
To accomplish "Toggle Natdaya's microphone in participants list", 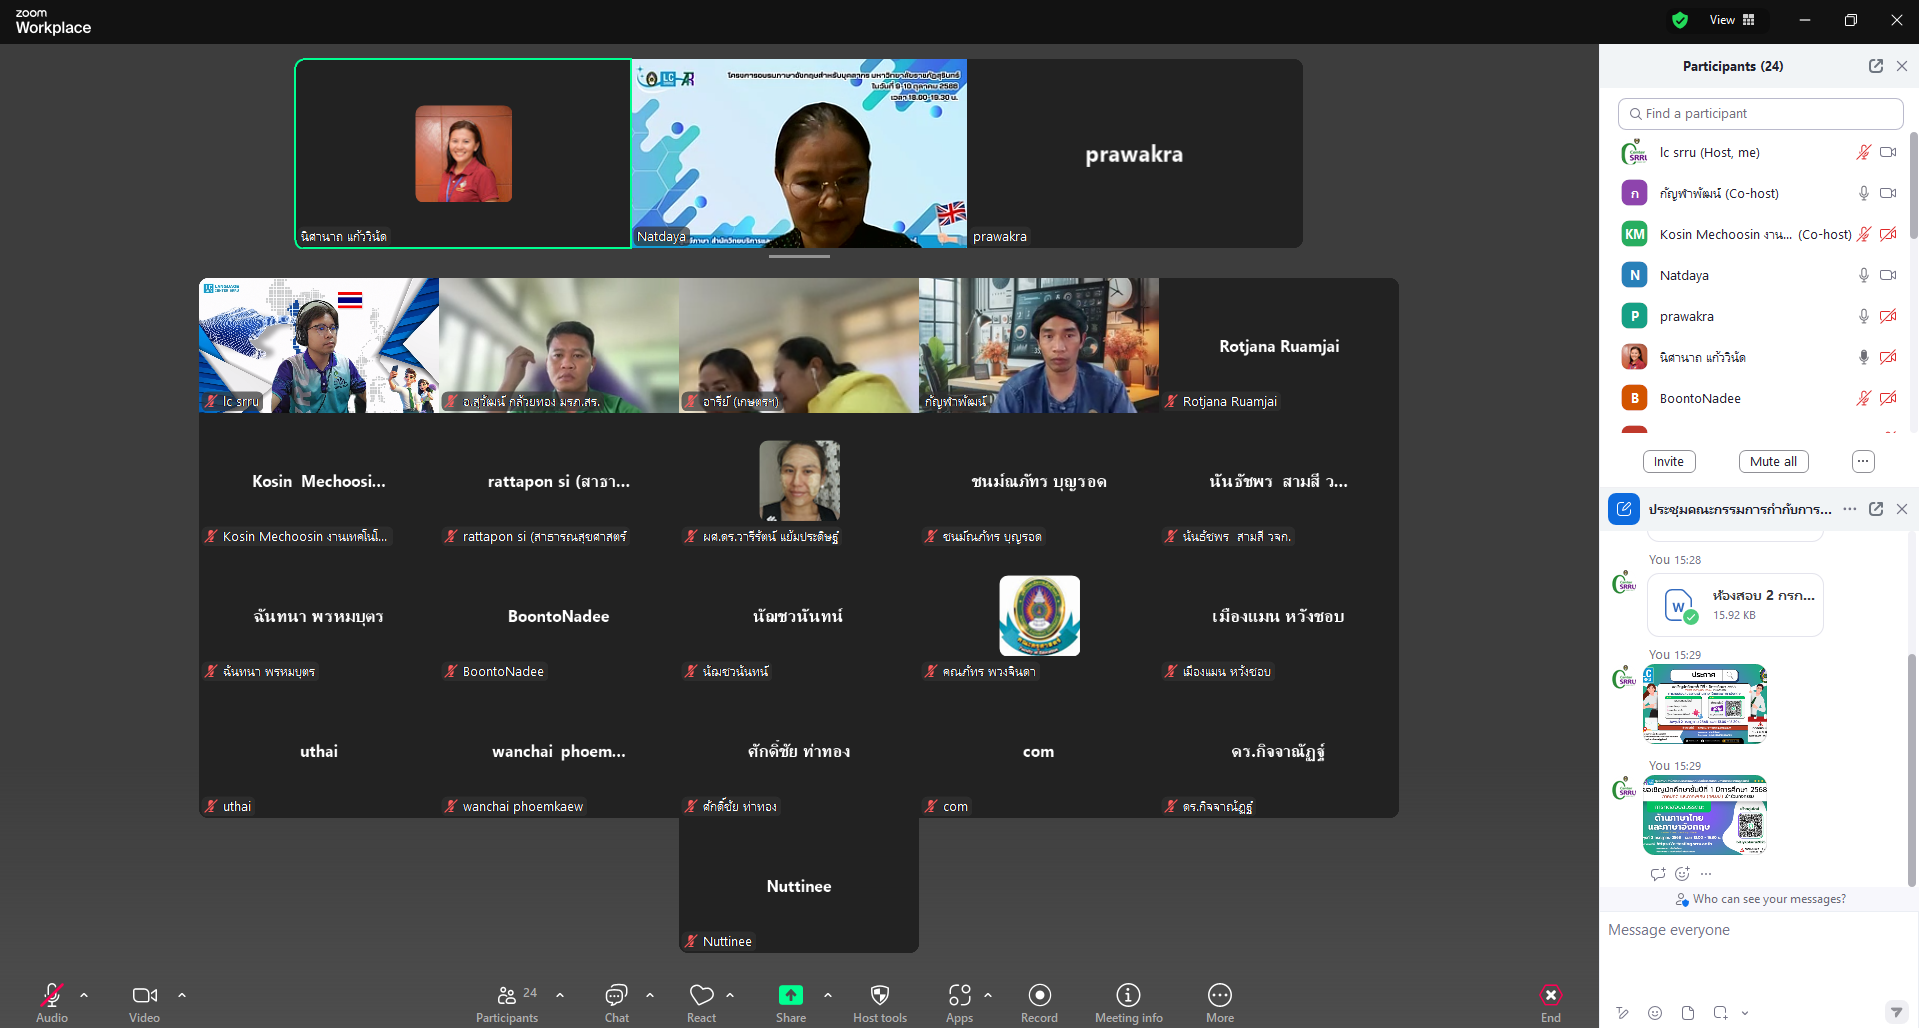I will click(x=1863, y=275).
